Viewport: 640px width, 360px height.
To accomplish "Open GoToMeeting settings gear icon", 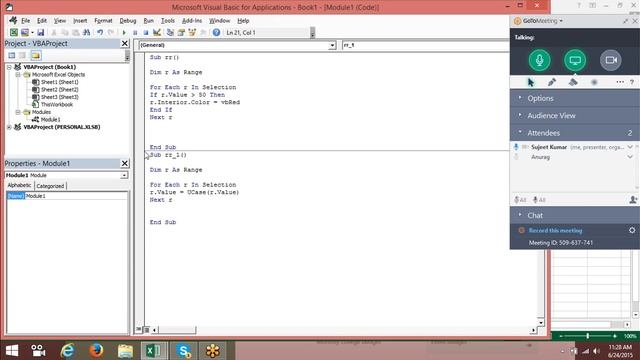I will point(632,230).
